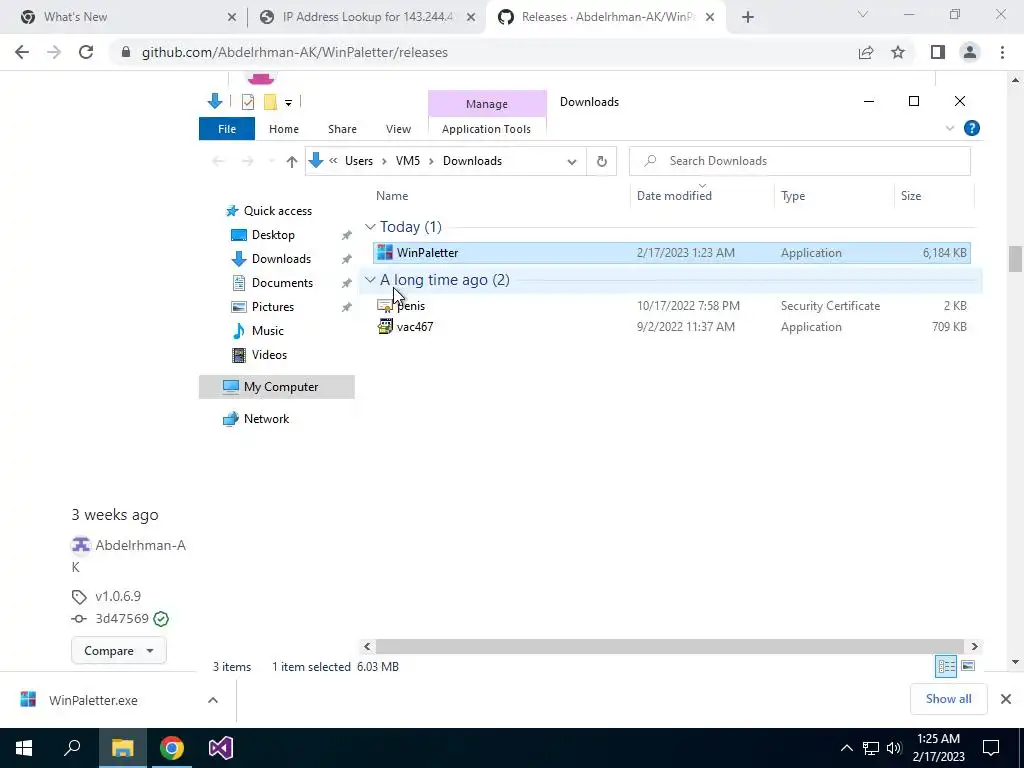Open Windows Start menu
Screen dimensions: 1024x768
[x=24, y=748]
